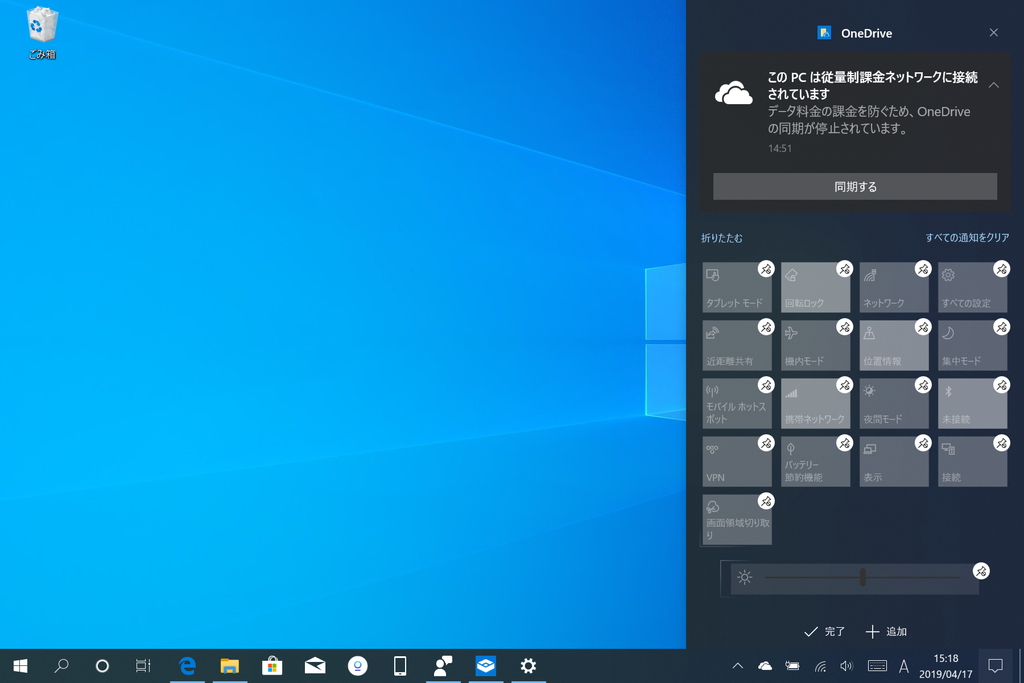Click the 近距離共有 tile
Viewport: 1024px width, 683px height.
pos(737,345)
